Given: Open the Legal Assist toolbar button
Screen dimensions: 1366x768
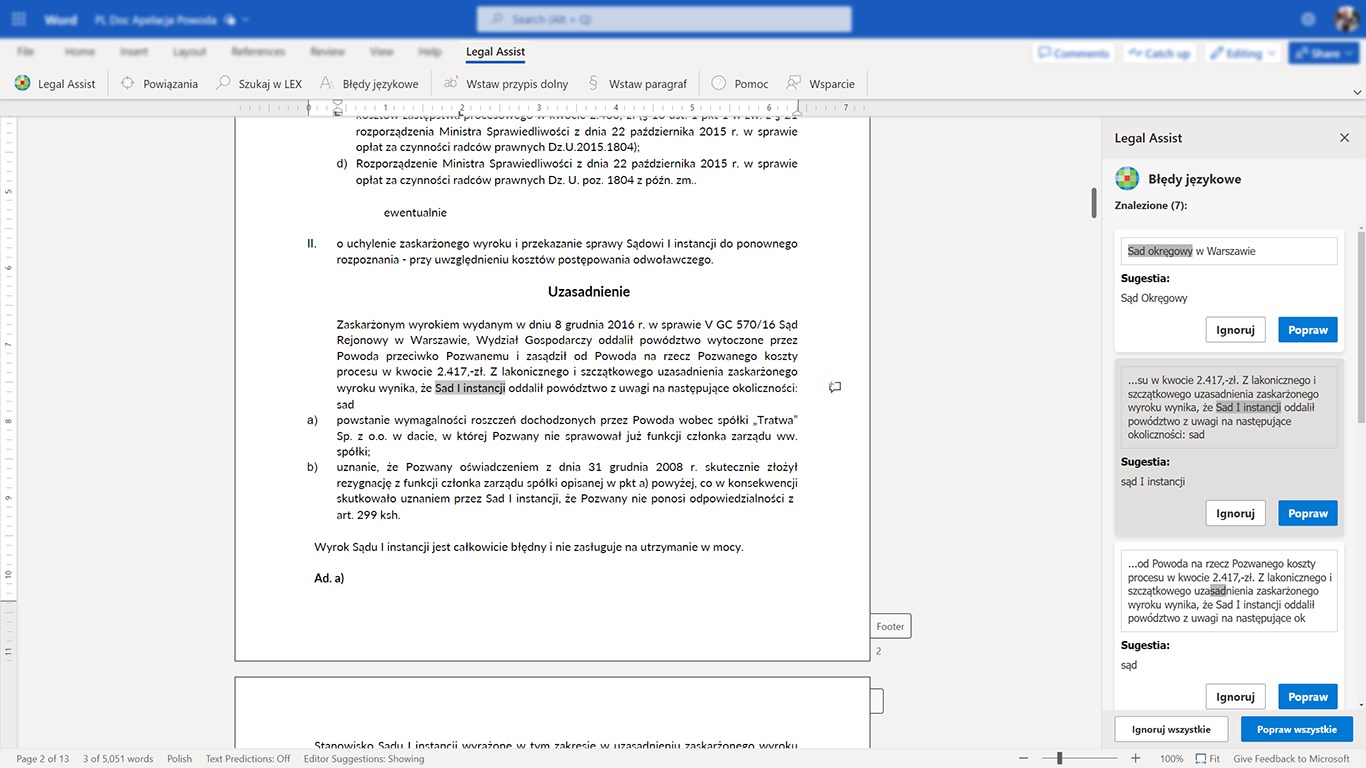Looking at the screenshot, I should pos(55,84).
